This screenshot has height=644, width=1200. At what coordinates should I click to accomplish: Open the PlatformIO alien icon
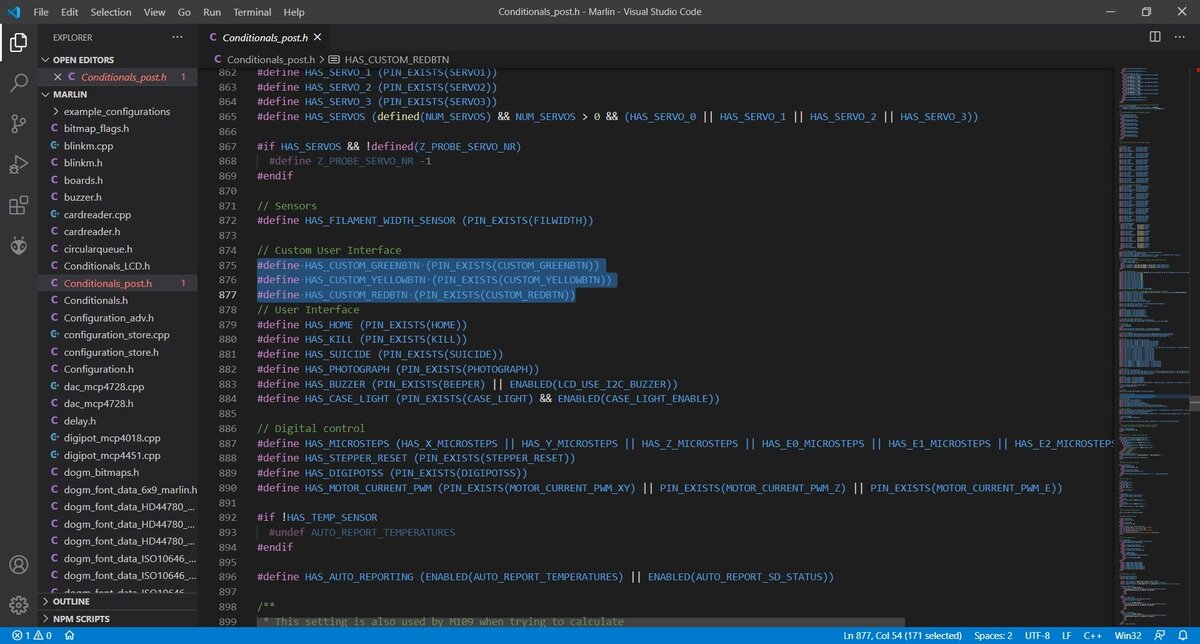pyautogui.click(x=18, y=246)
